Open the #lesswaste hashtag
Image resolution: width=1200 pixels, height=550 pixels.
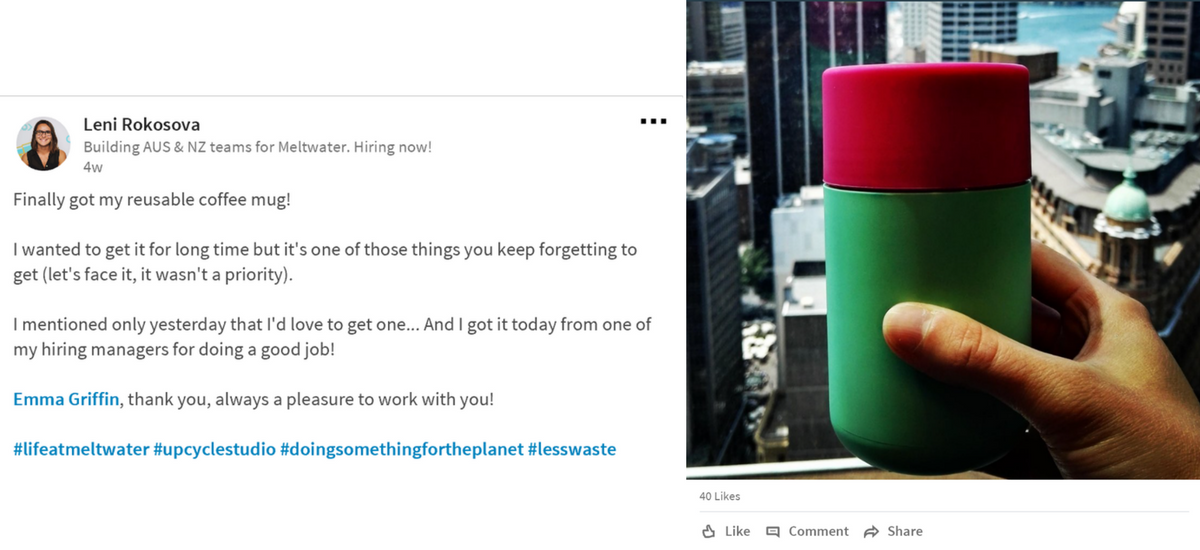(572, 449)
